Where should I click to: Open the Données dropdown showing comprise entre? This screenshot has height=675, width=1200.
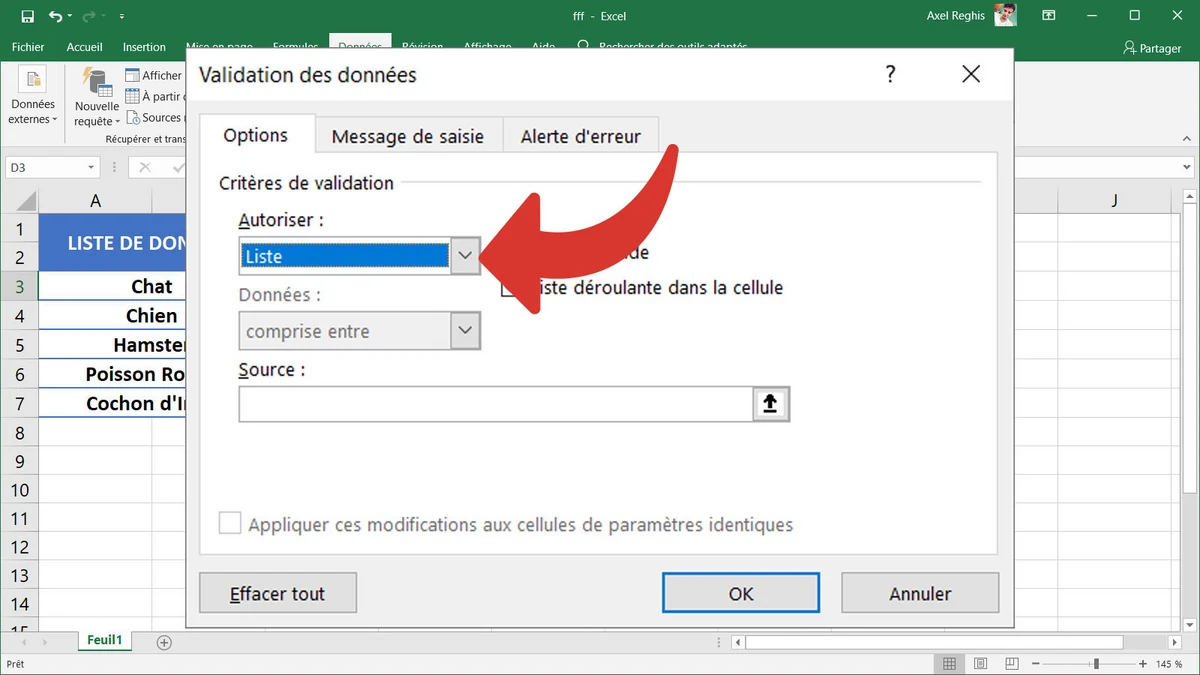click(x=463, y=330)
